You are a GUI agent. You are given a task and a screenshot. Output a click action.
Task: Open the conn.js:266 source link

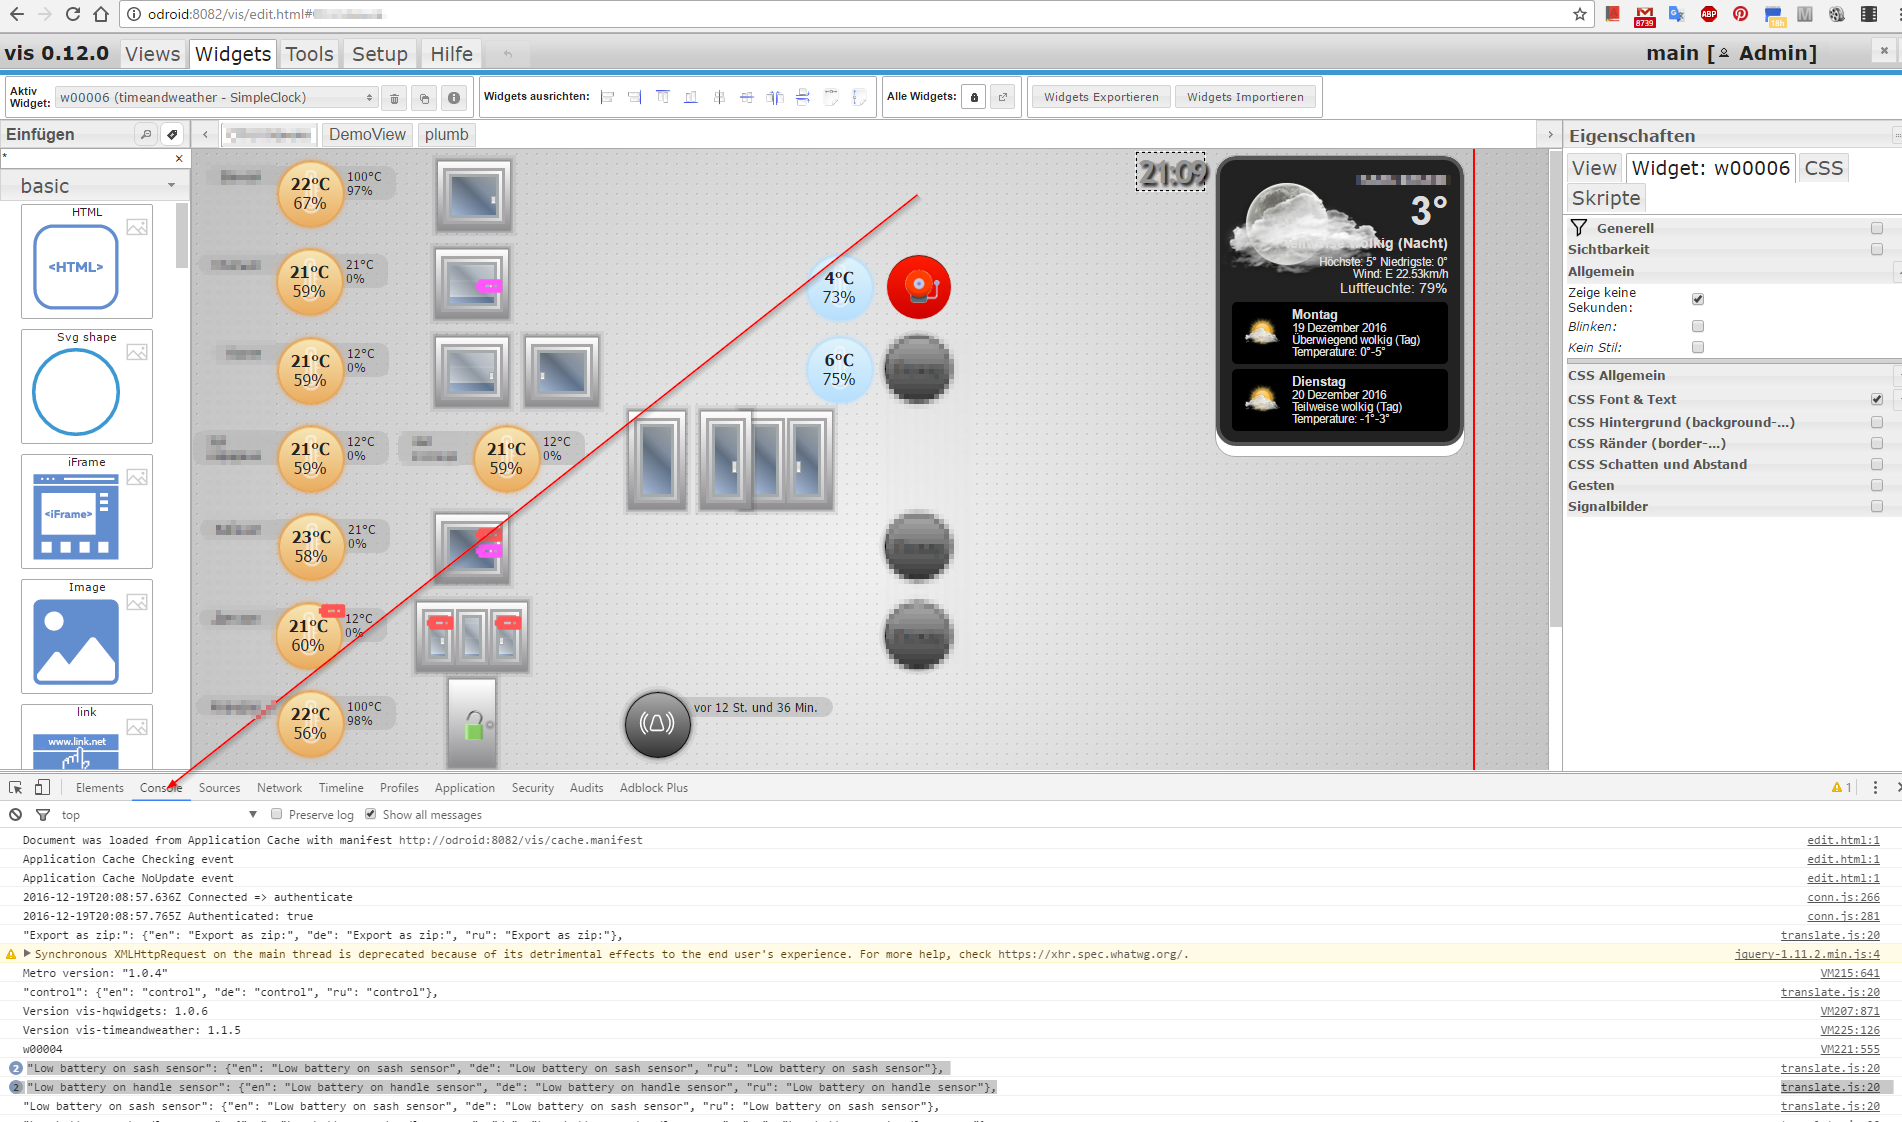1843,897
